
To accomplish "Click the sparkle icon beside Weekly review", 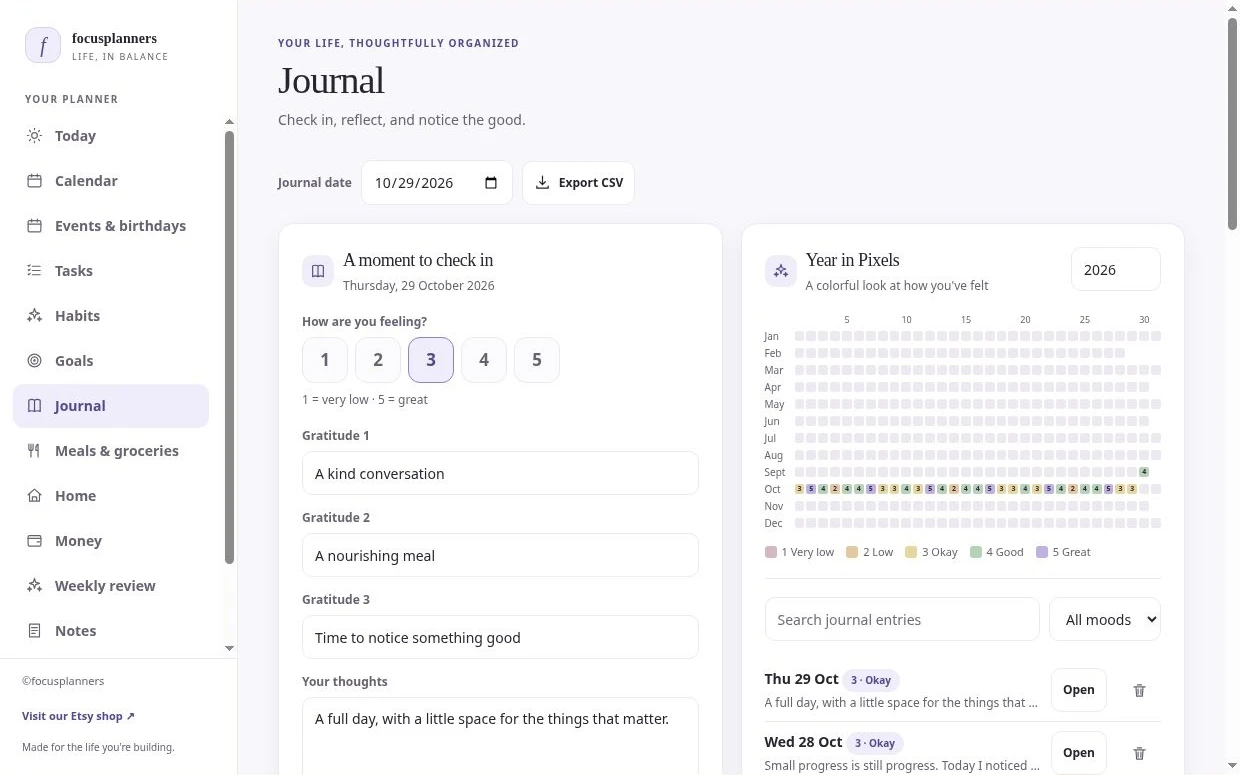I will [34, 586].
